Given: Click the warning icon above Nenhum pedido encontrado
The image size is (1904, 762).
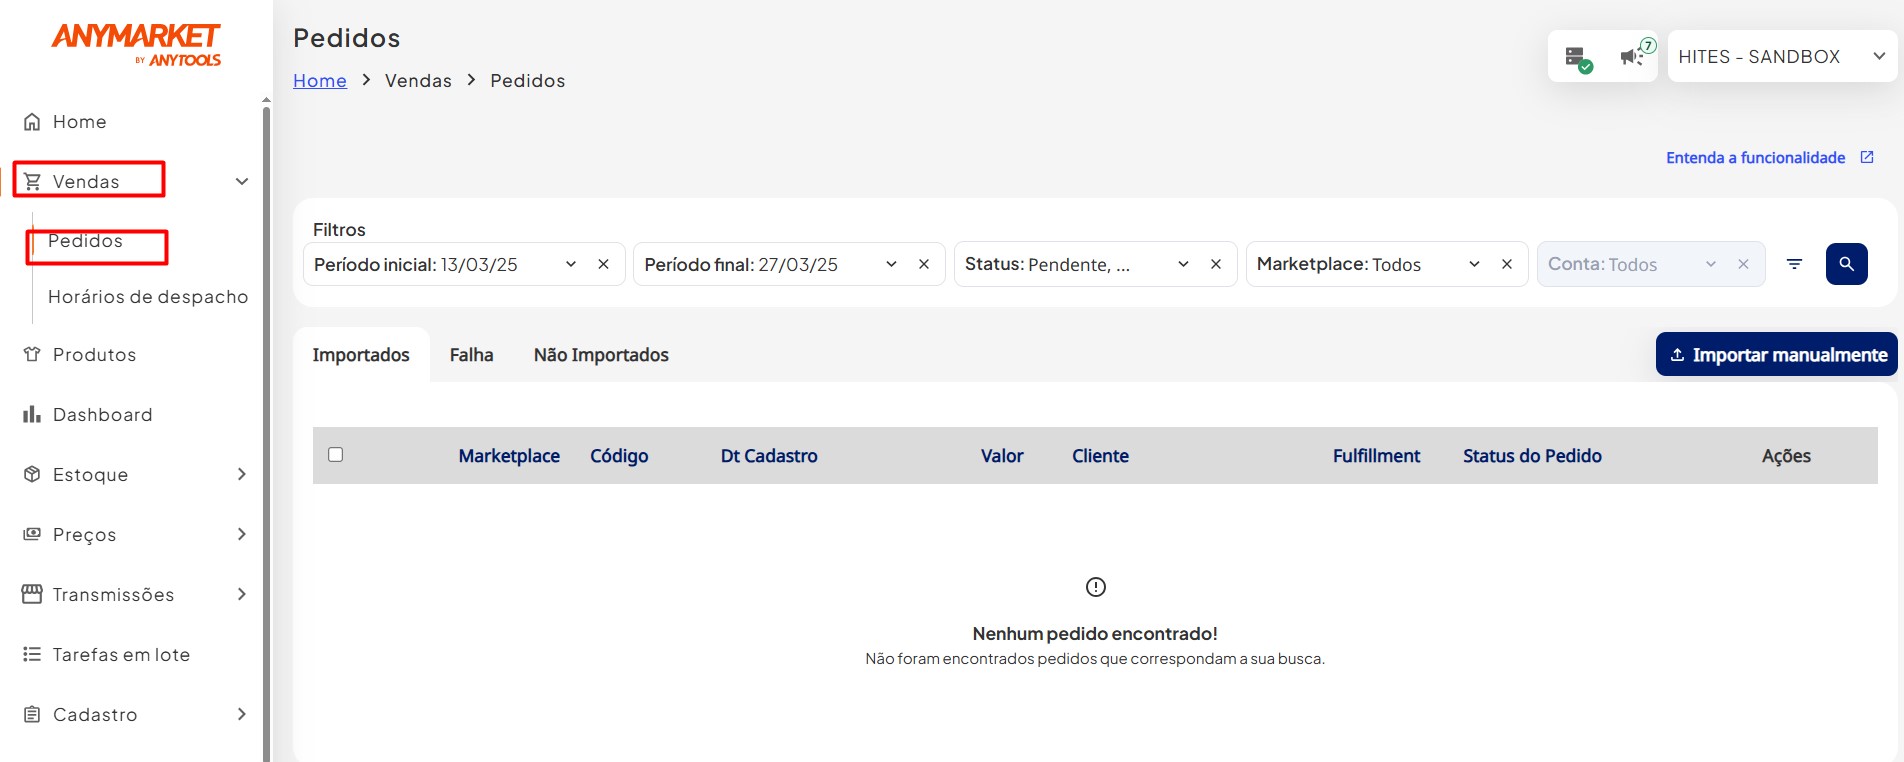Looking at the screenshot, I should click(1096, 587).
